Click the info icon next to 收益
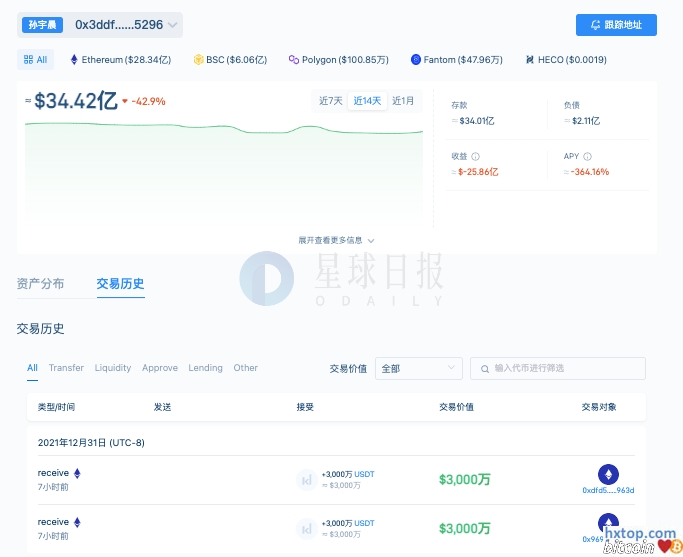 click(x=475, y=156)
